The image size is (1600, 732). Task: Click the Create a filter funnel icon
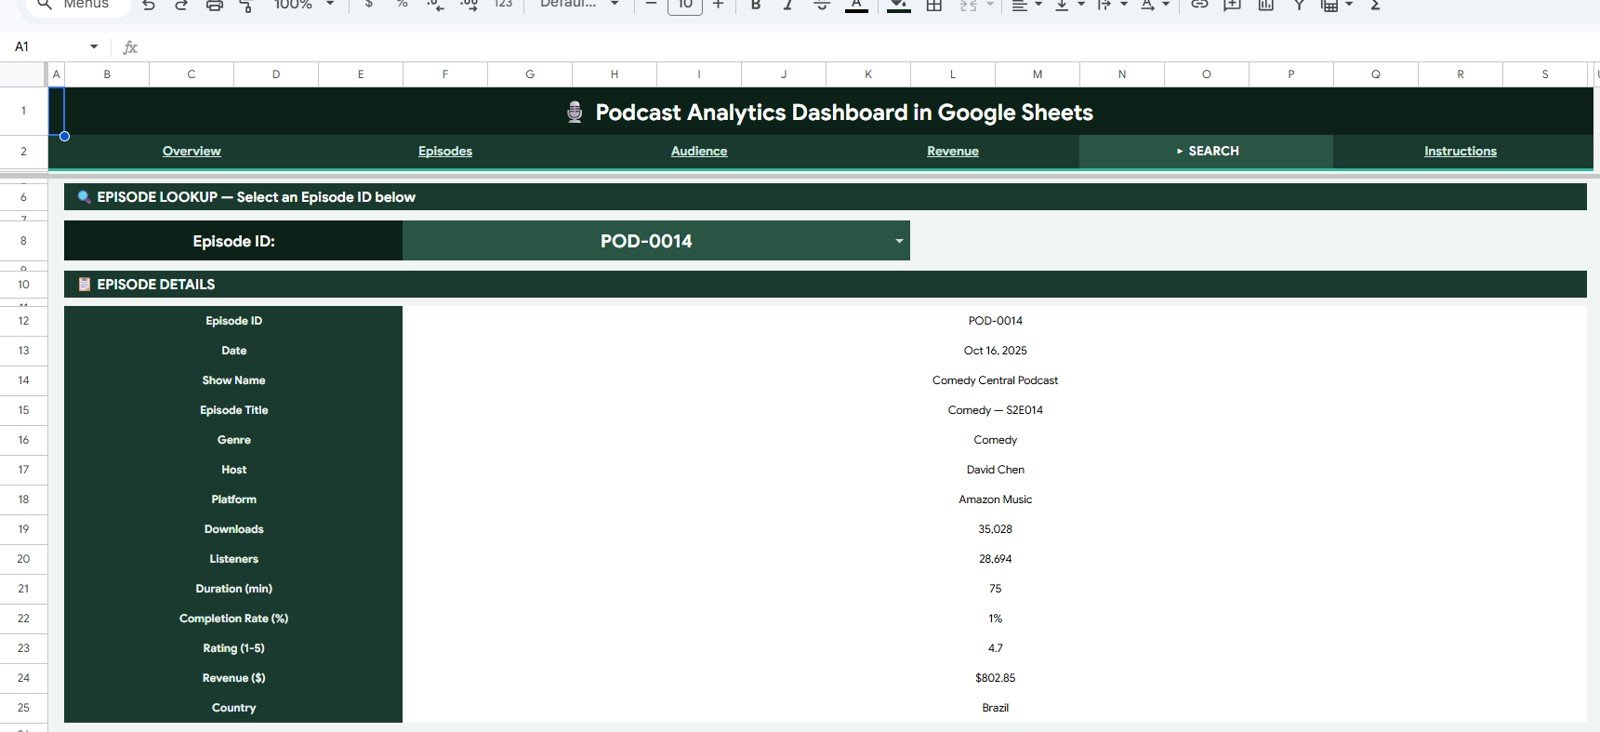[1298, 4]
